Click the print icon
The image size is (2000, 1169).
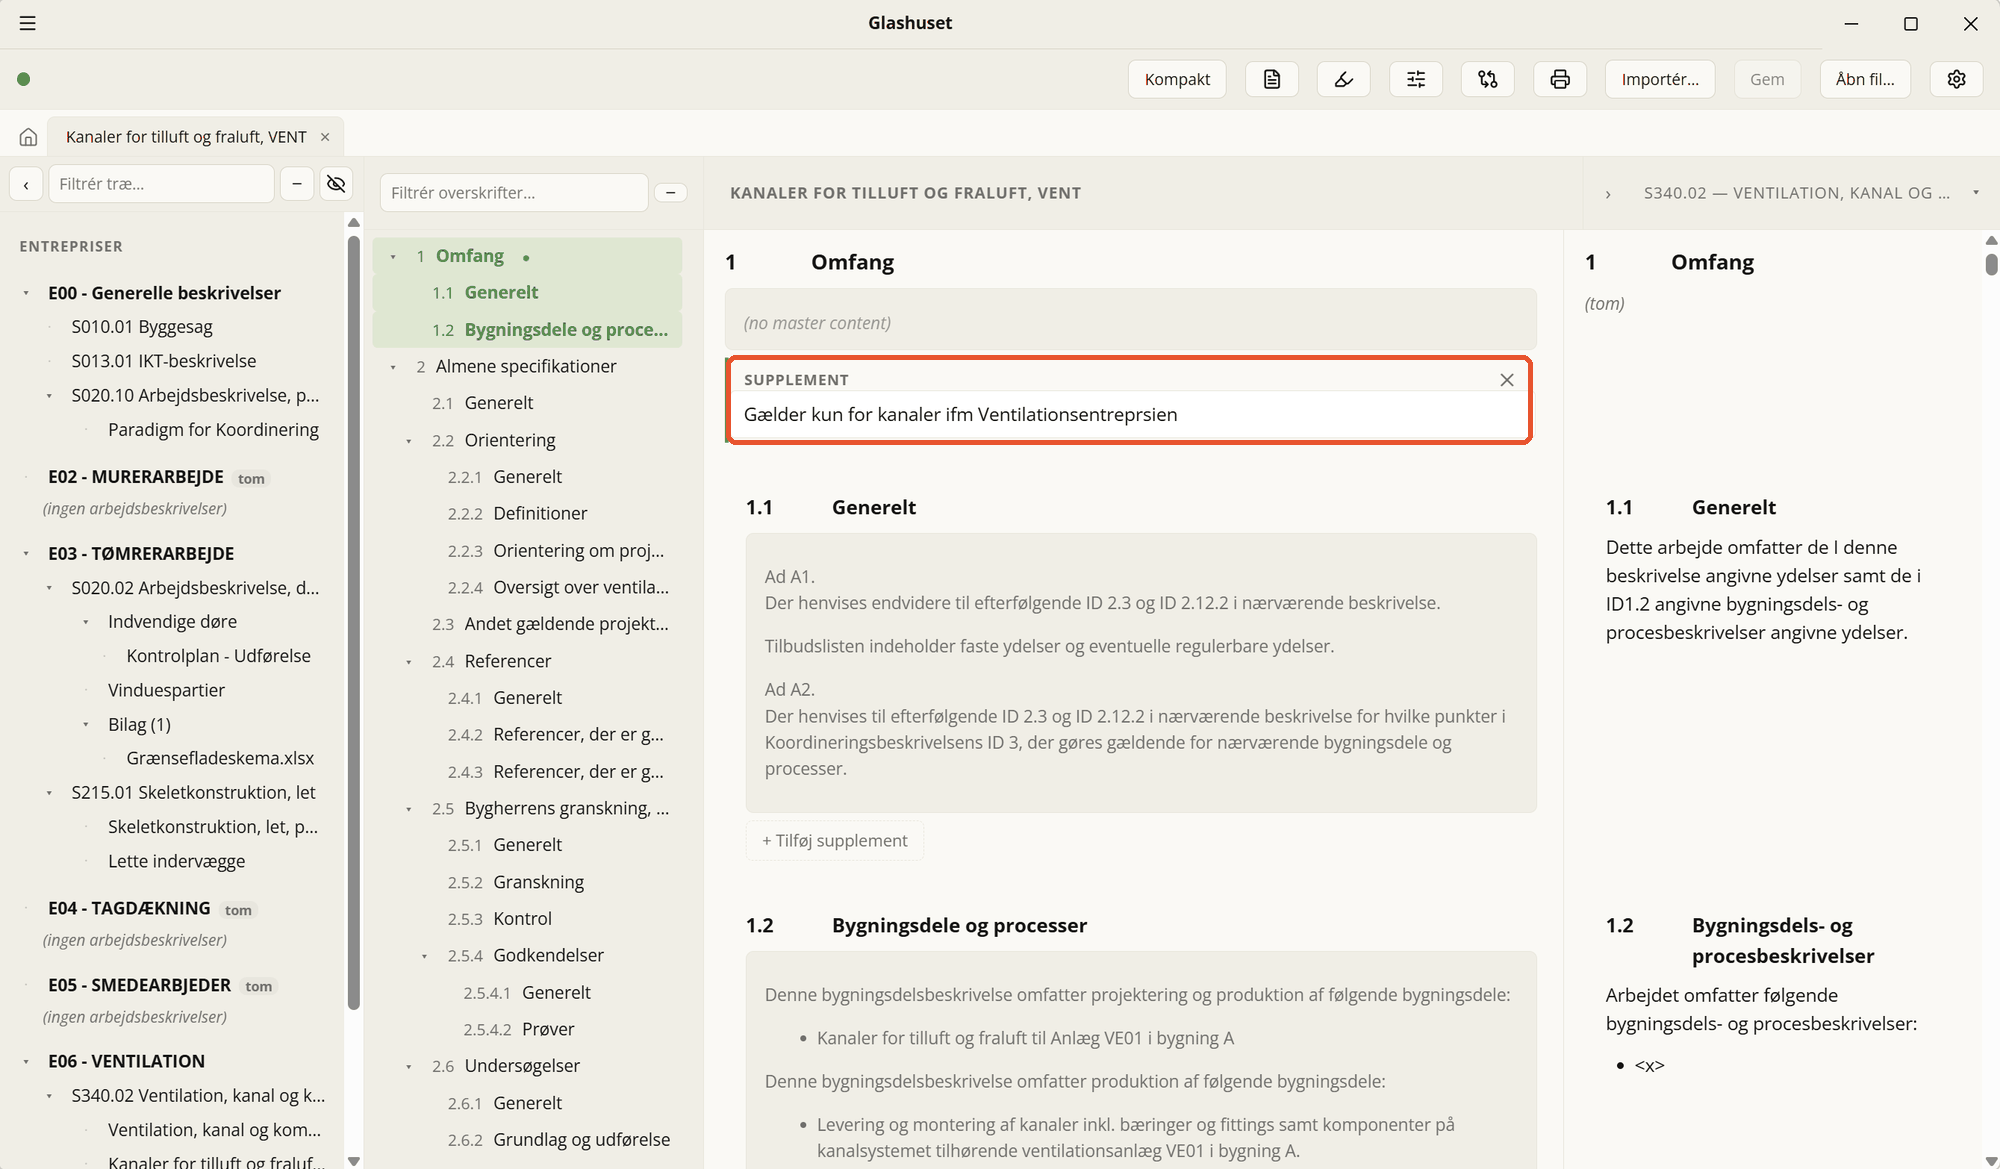tap(1560, 79)
